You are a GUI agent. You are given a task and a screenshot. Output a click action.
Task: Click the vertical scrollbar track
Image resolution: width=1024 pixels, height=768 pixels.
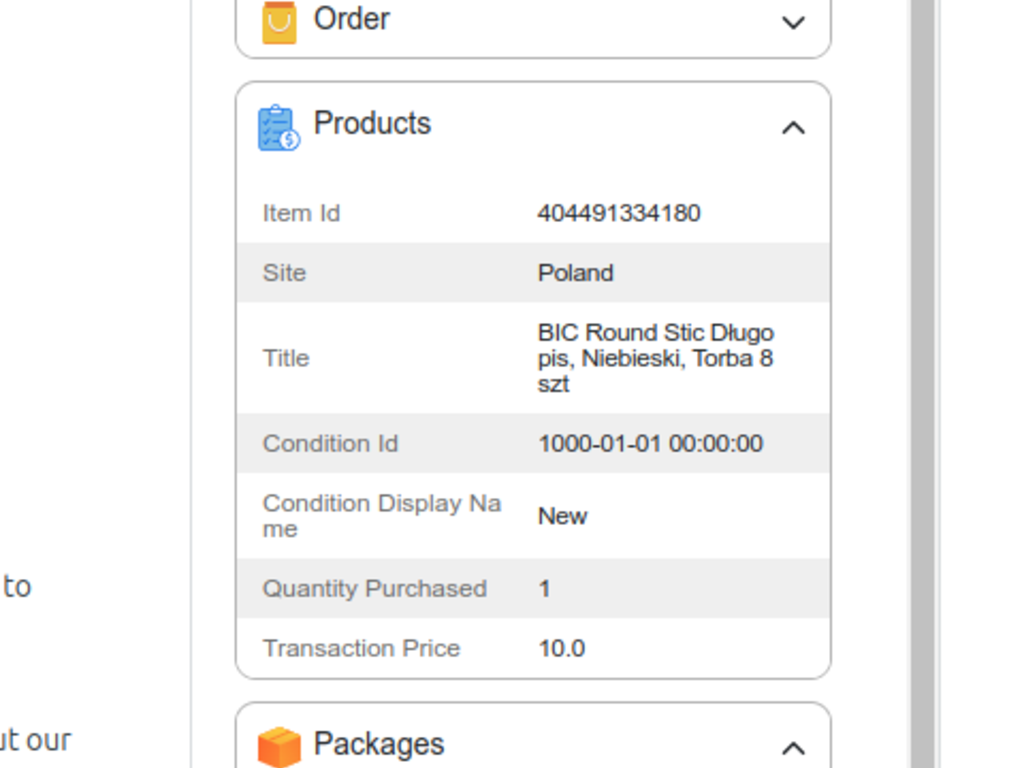click(922, 400)
